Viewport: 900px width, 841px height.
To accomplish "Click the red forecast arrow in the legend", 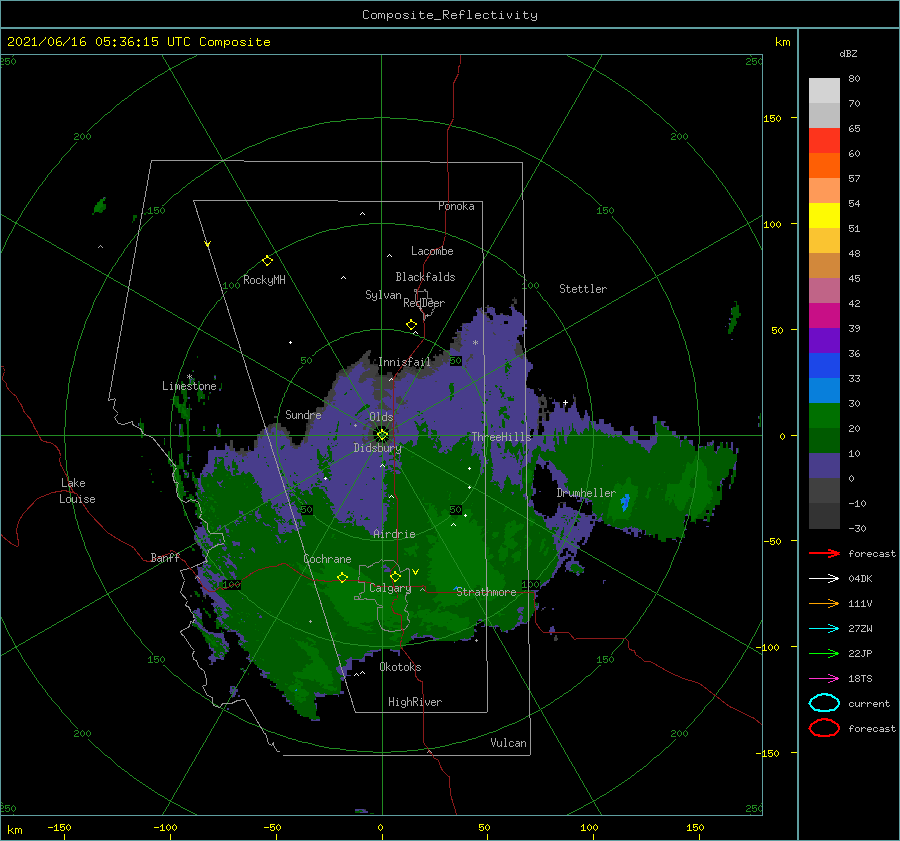I will pos(824,553).
